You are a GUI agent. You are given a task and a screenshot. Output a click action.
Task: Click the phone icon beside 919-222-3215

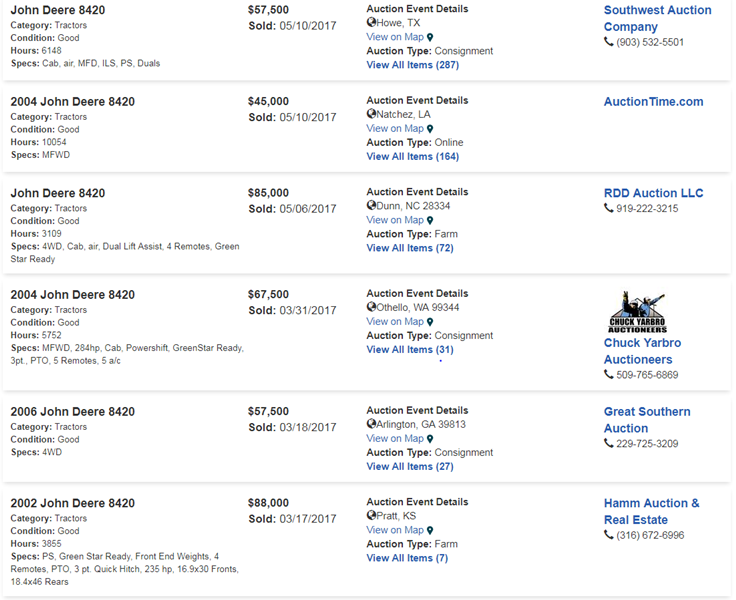tap(609, 208)
